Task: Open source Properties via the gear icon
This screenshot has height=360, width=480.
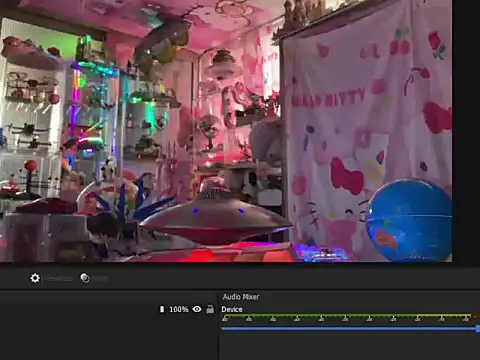Action: (x=35, y=278)
